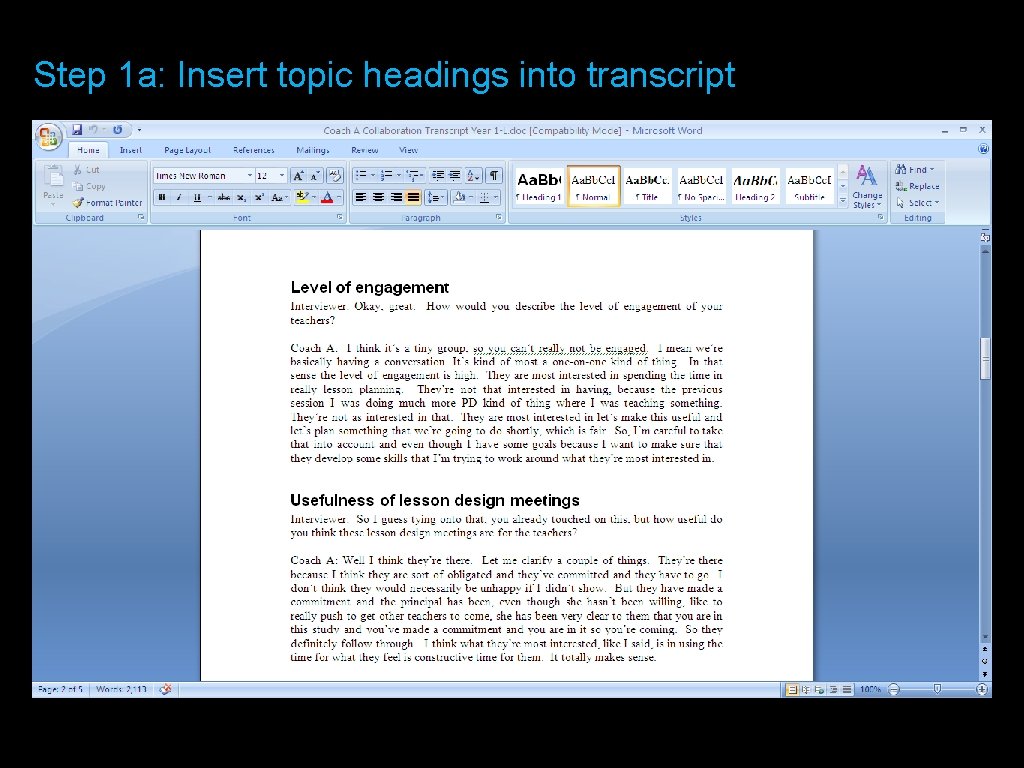Screen dimensions: 1024x768
Task: Activate the Format Painter
Action: click(x=107, y=202)
